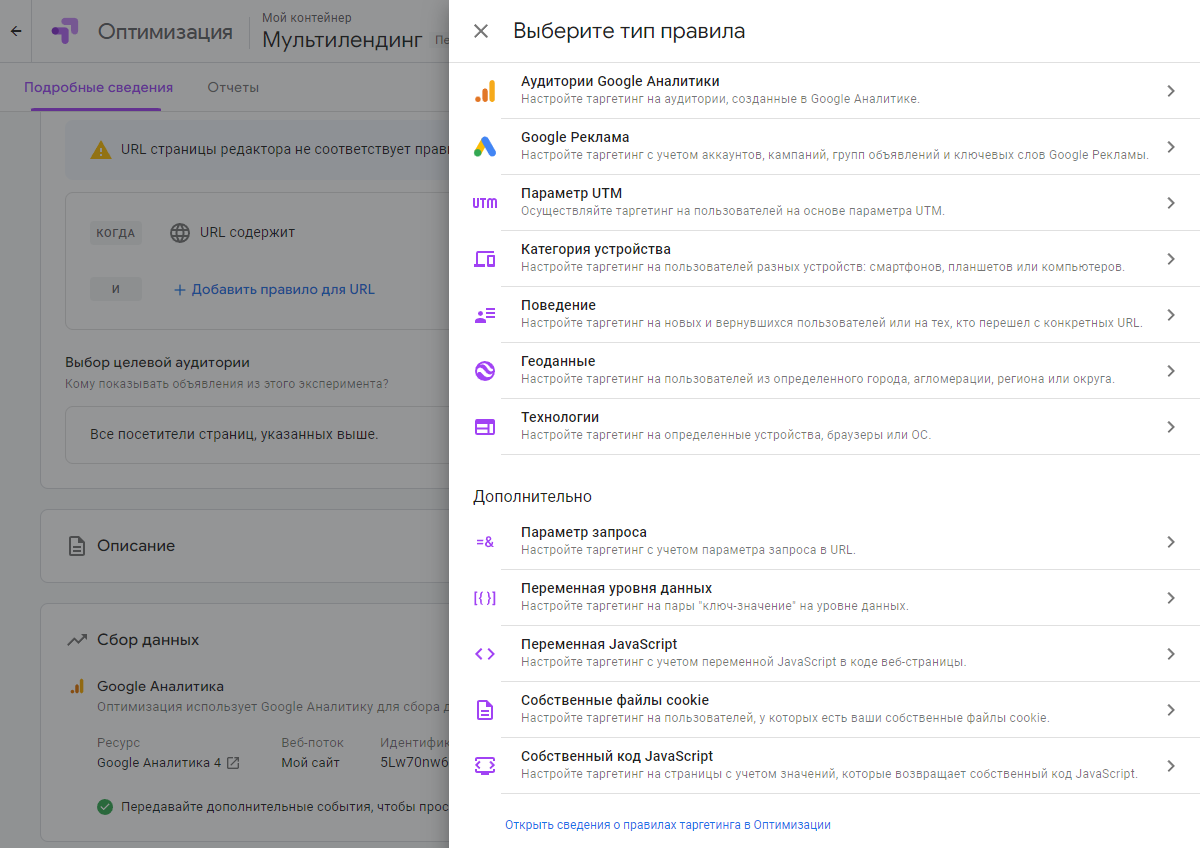Select the Технологии rule type
This screenshot has height=848, width=1200.
[824, 427]
